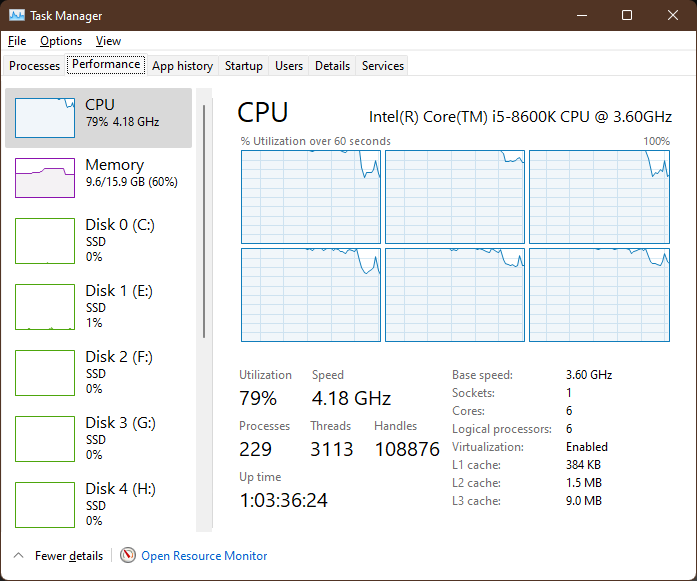The height and width of the screenshot is (581, 697).
Task: Click the Logical processors label
Action: point(502,429)
